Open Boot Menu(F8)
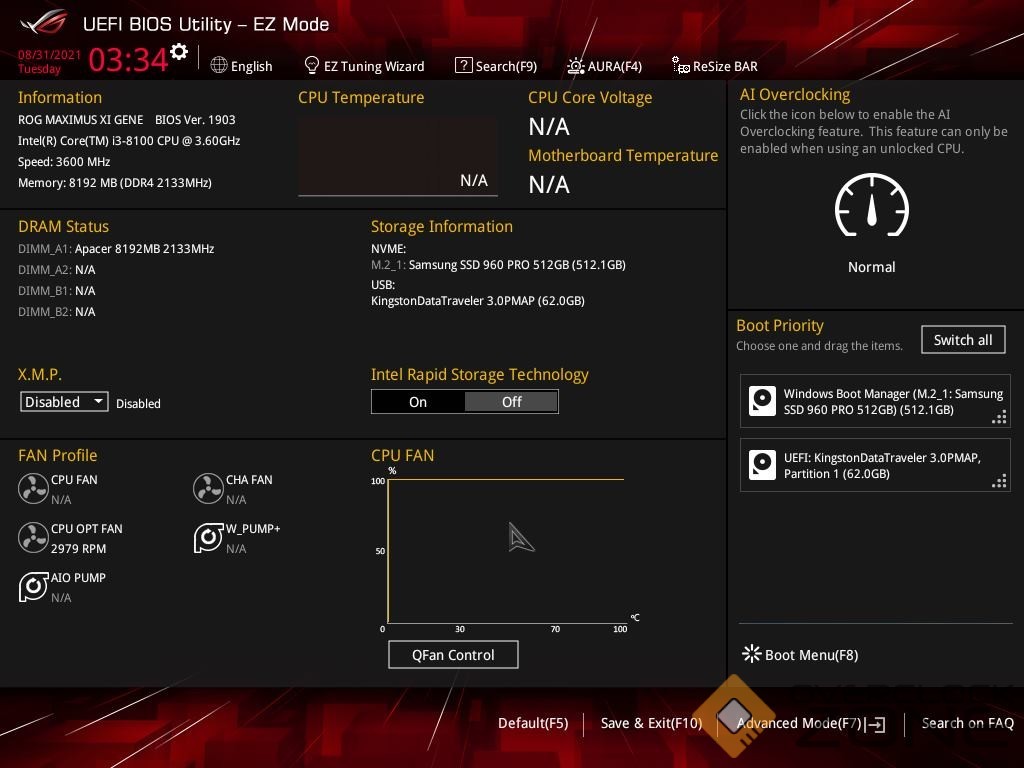The image size is (1024, 768). [x=800, y=655]
